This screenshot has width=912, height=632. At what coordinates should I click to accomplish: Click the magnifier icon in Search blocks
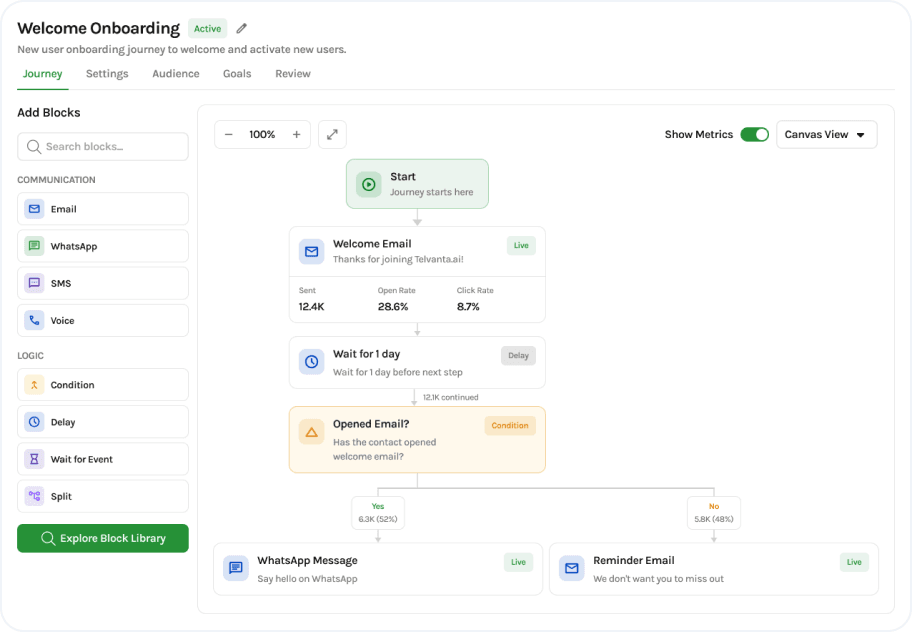coord(34,147)
